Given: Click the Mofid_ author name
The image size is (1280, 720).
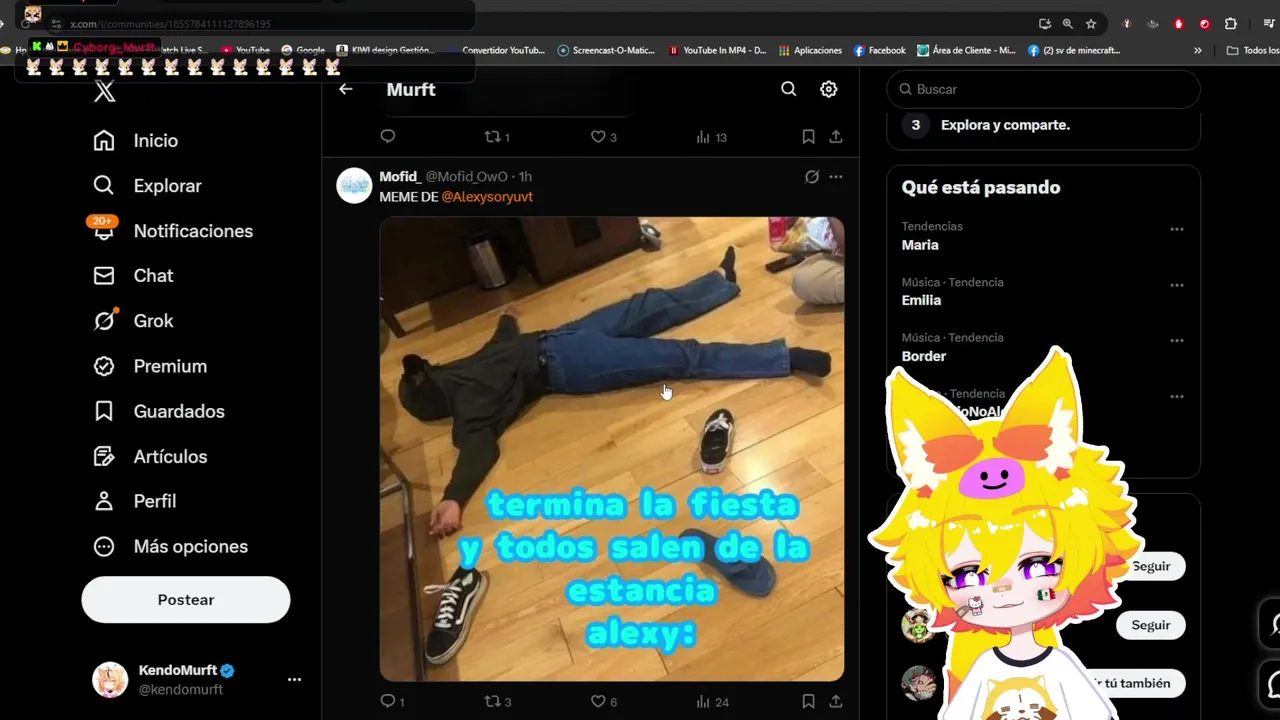Looking at the screenshot, I should [x=400, y=177].
